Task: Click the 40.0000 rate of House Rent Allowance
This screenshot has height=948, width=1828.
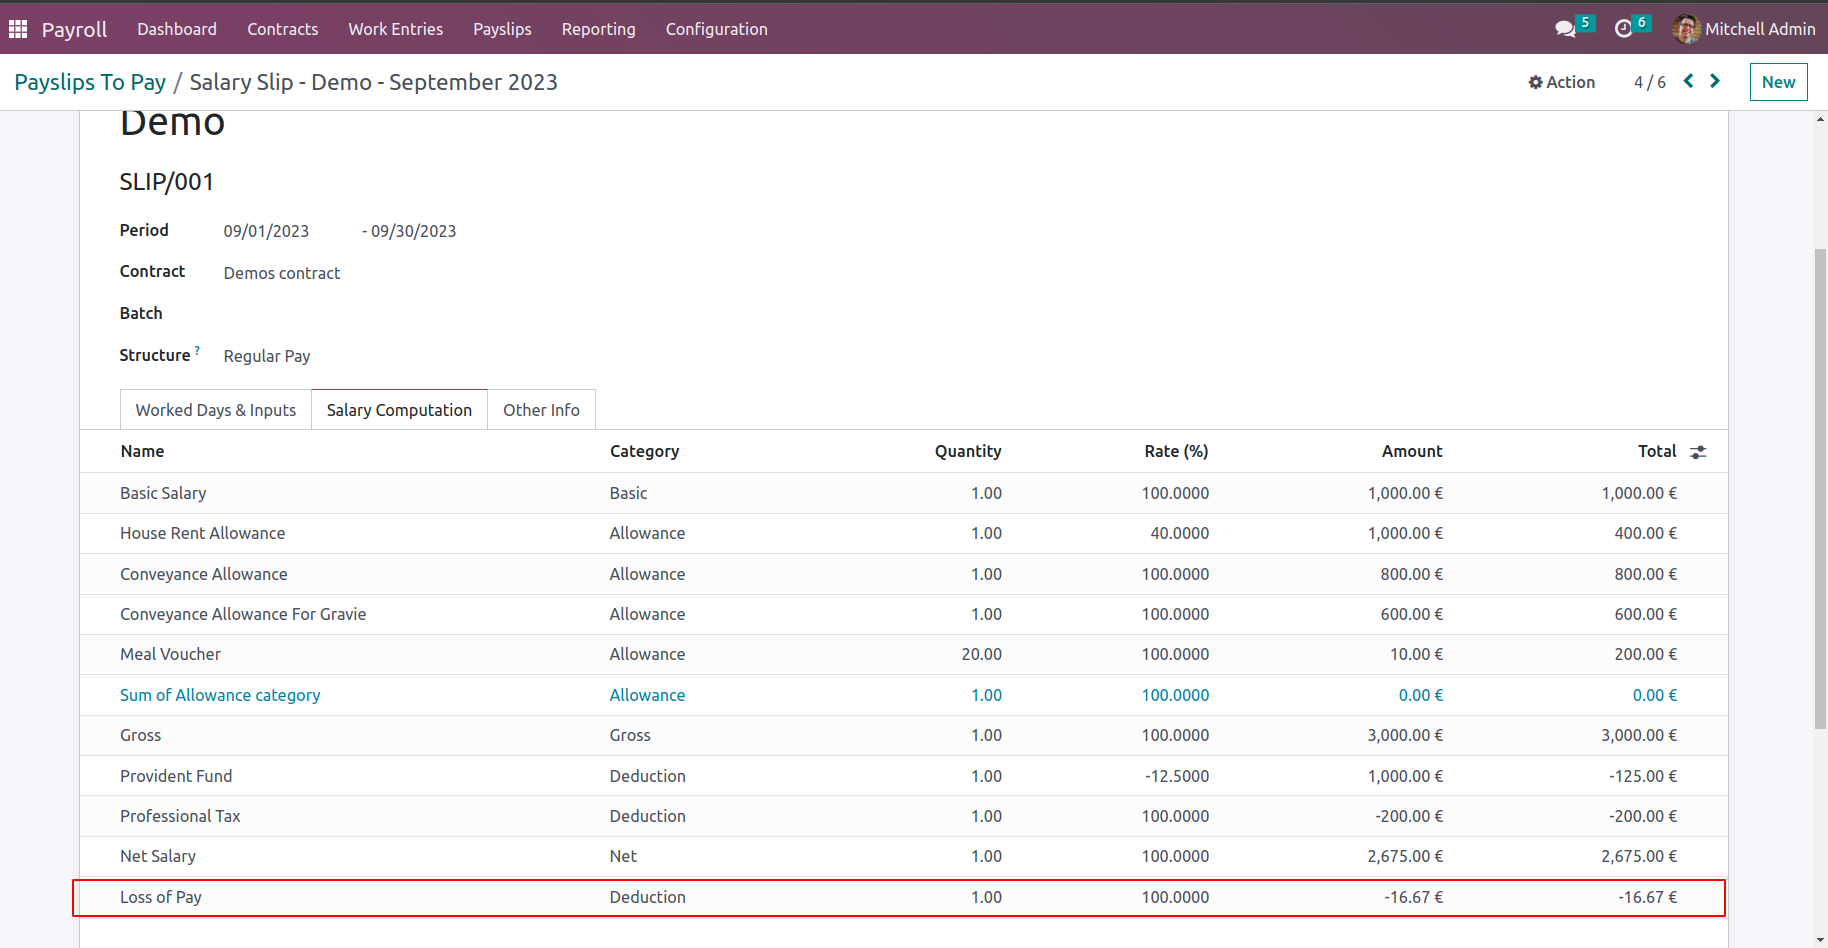Action: (1179, 533)
